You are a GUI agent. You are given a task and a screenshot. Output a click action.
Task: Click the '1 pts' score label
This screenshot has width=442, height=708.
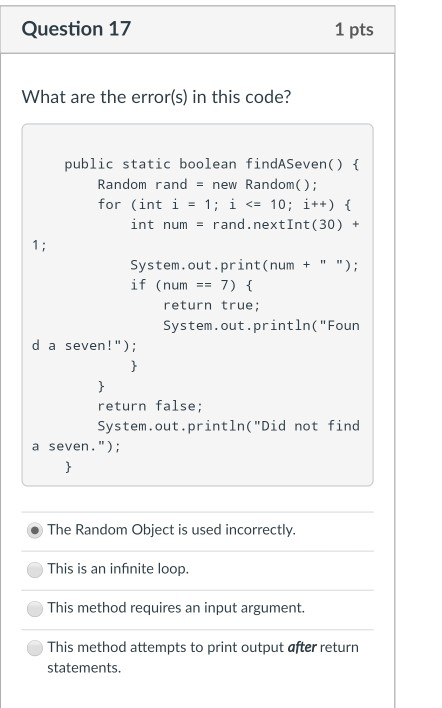click(354, 30)
